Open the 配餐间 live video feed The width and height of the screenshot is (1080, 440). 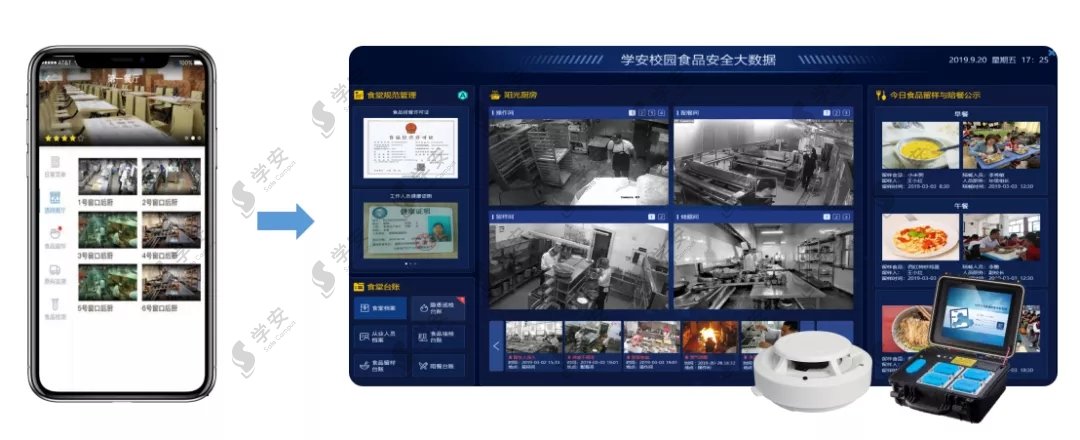pyautogui.click(x=763, y=163)
